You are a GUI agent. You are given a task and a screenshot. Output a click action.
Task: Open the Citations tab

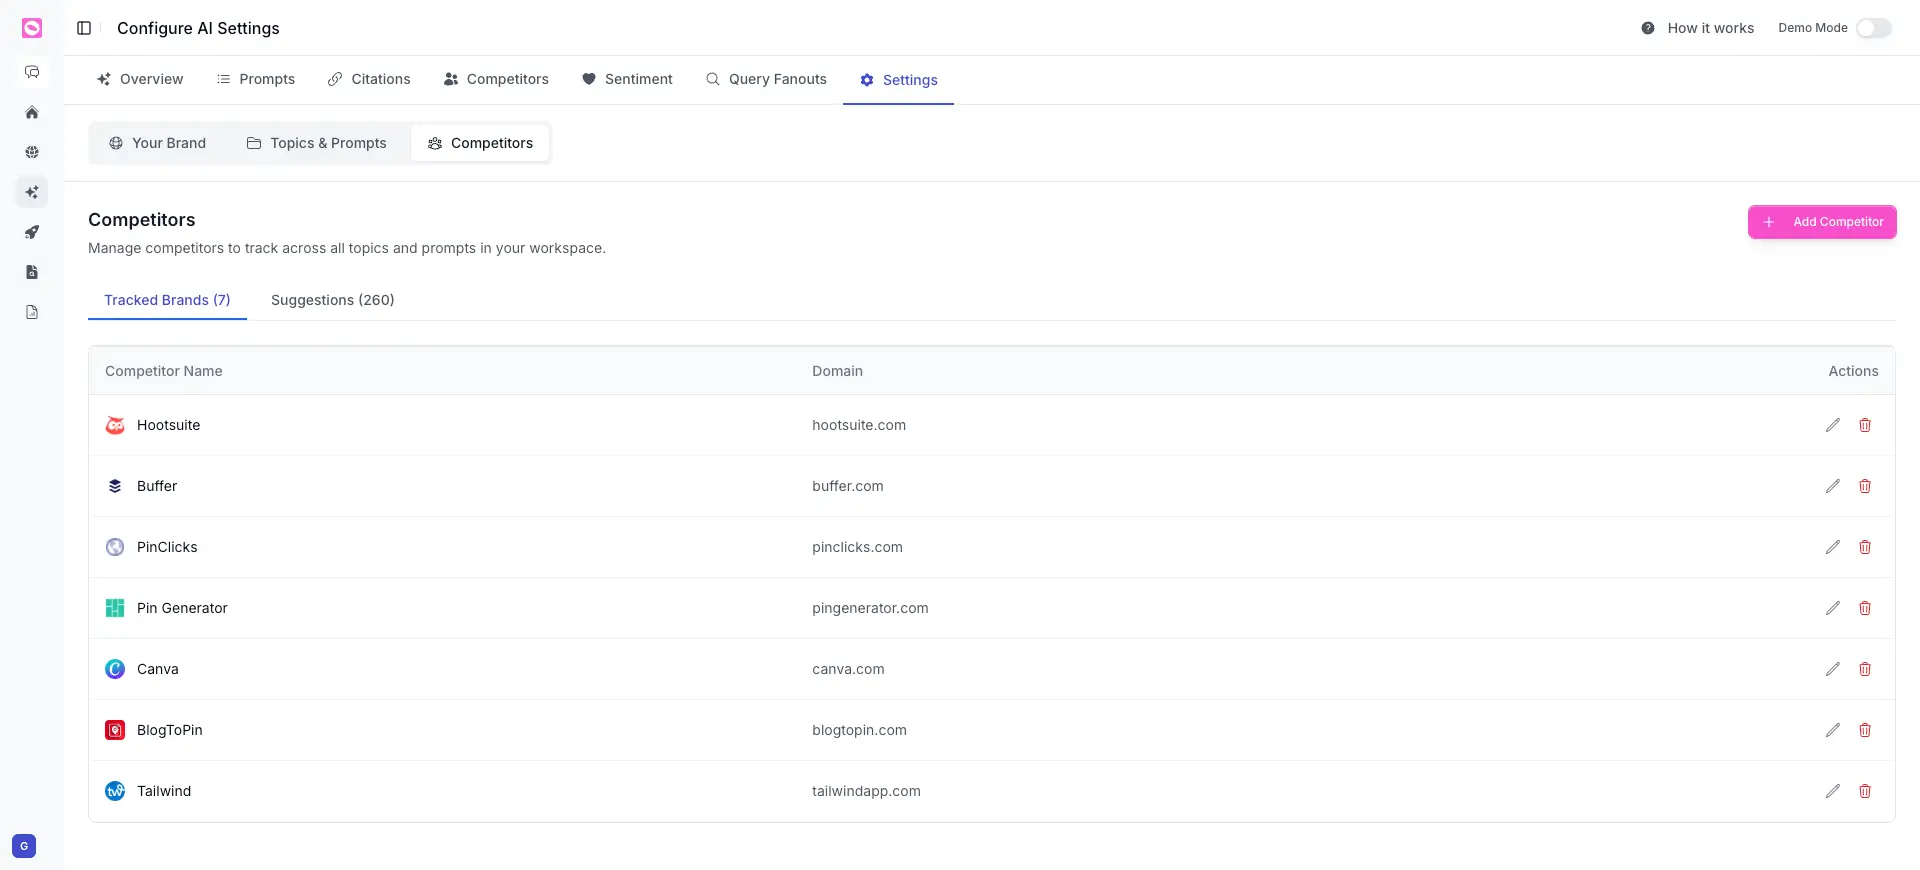point(369,79)
